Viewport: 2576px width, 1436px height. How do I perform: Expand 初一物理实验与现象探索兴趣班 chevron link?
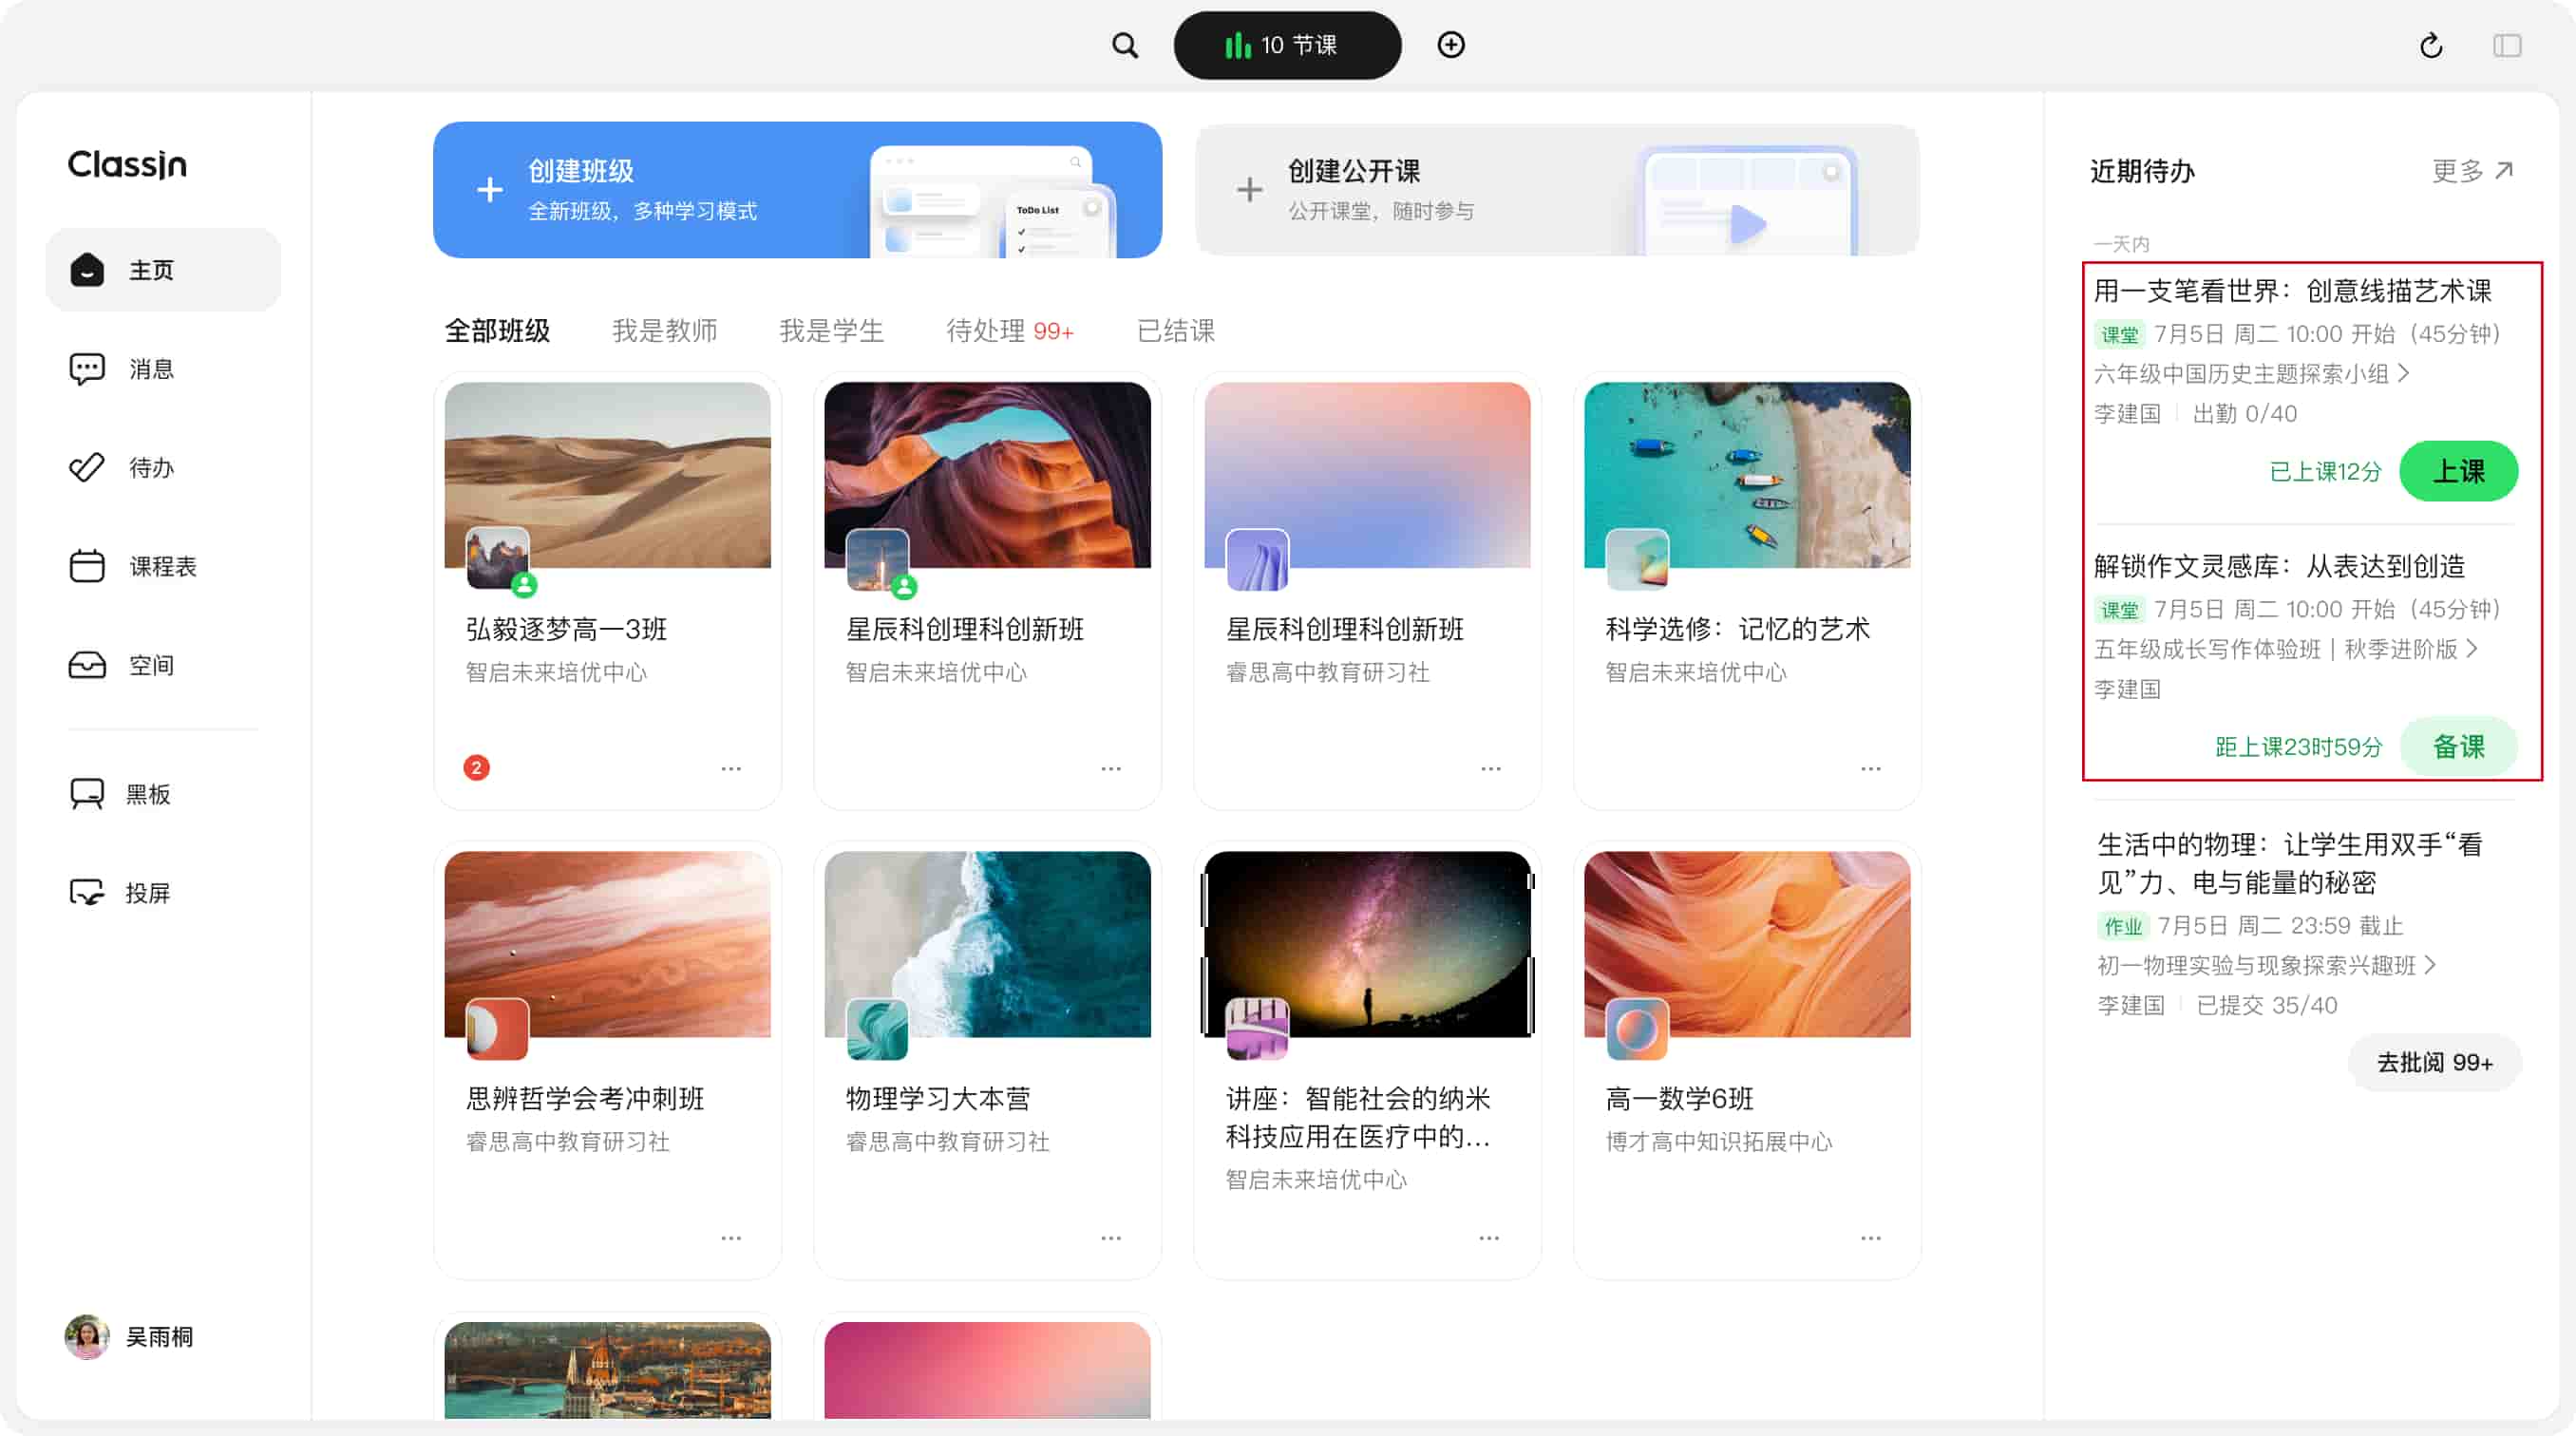click(x=2266, y=965)
